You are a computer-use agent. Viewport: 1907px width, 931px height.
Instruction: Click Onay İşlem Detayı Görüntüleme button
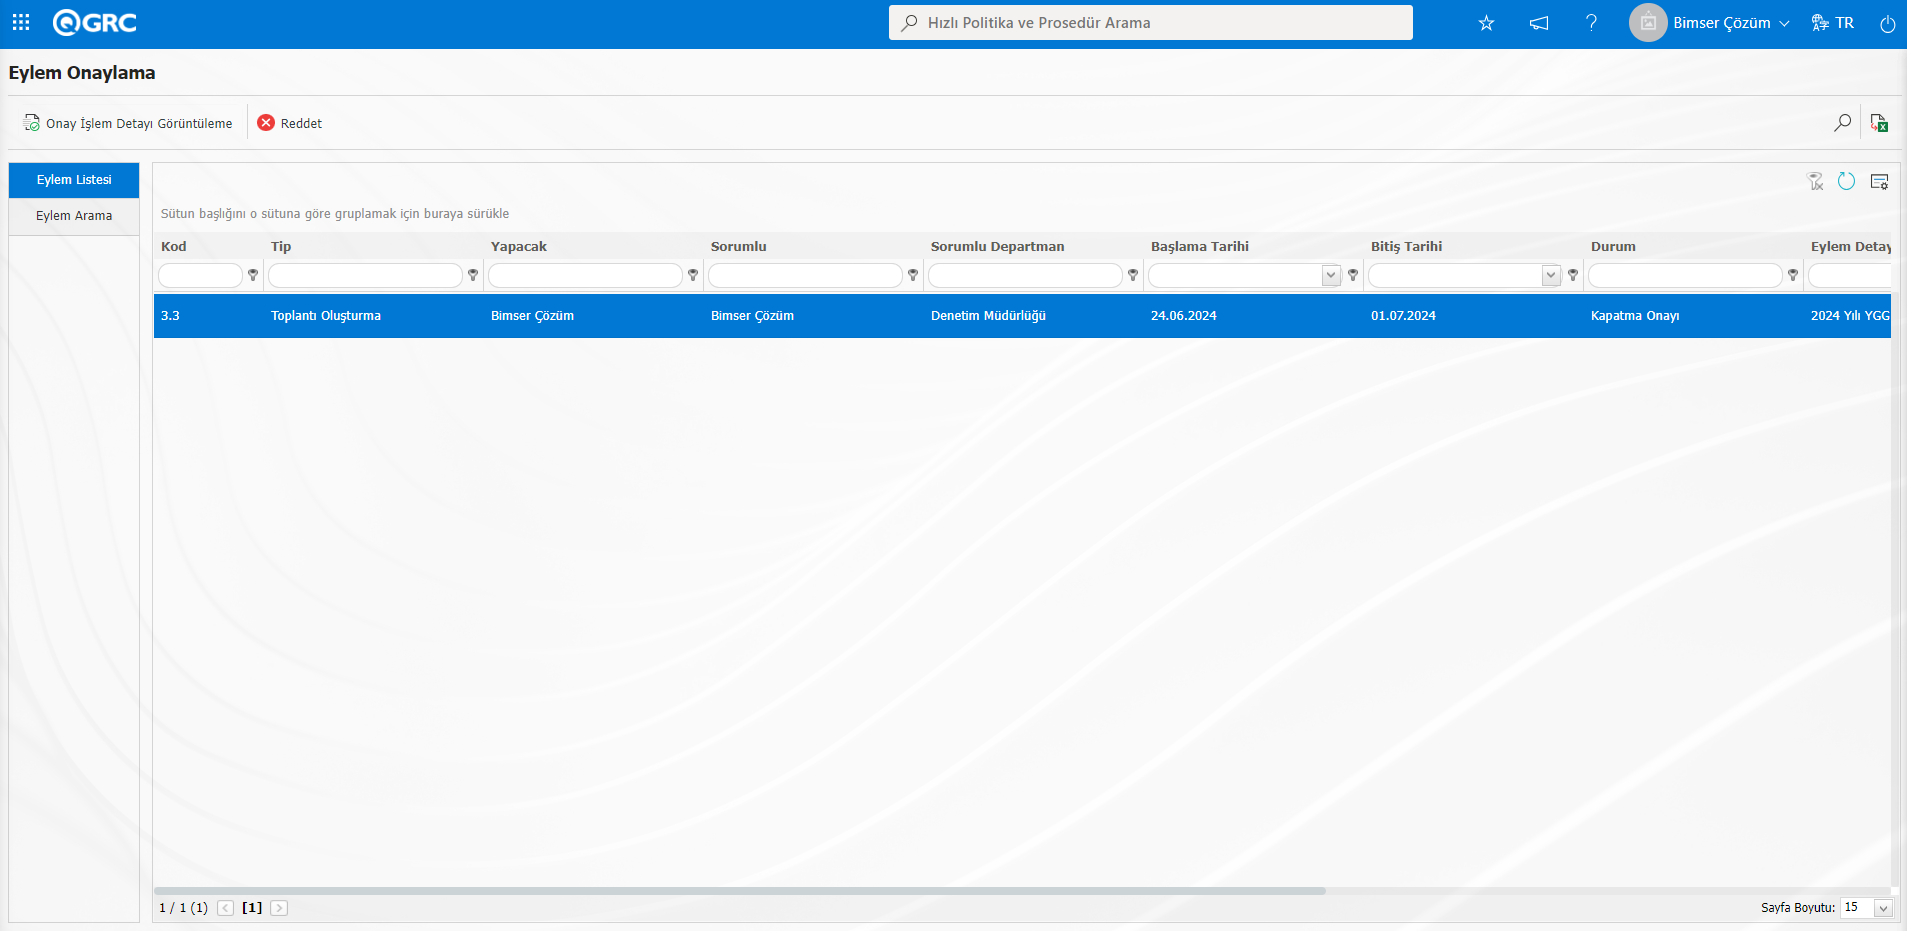click(128, 123)
